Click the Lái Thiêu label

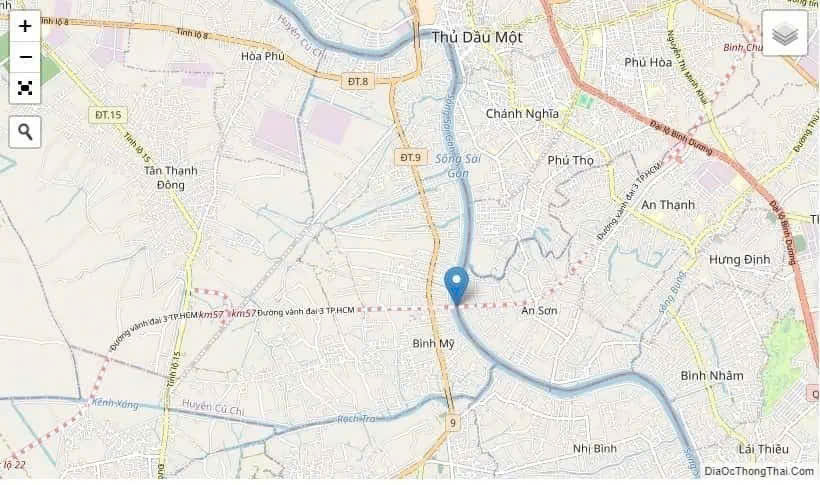(x=764, y=449)
